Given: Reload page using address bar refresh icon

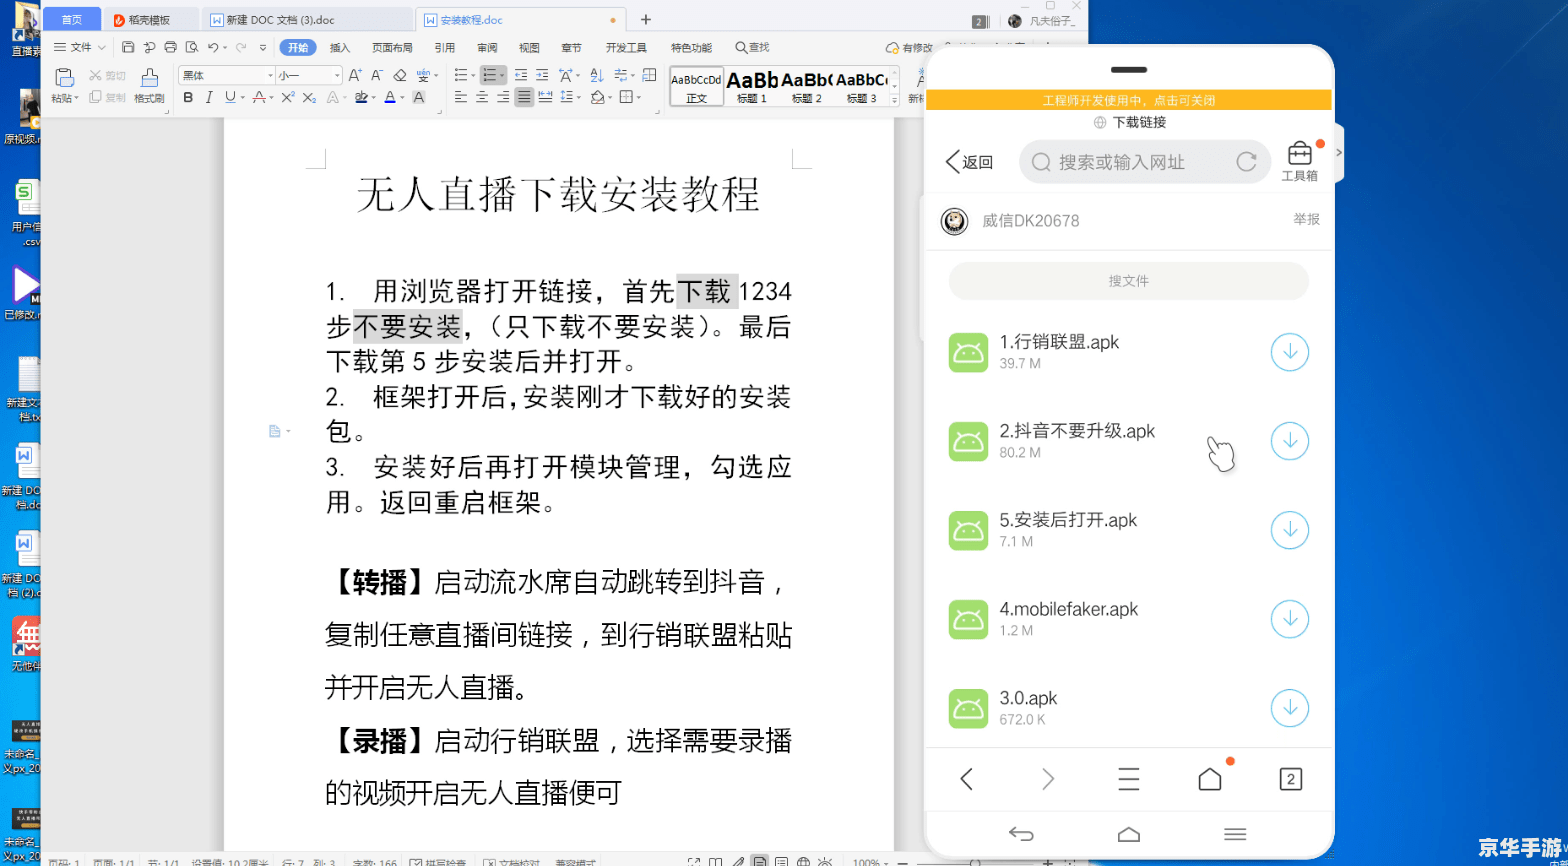Looking at the screenshot, I should [1246, 161].
